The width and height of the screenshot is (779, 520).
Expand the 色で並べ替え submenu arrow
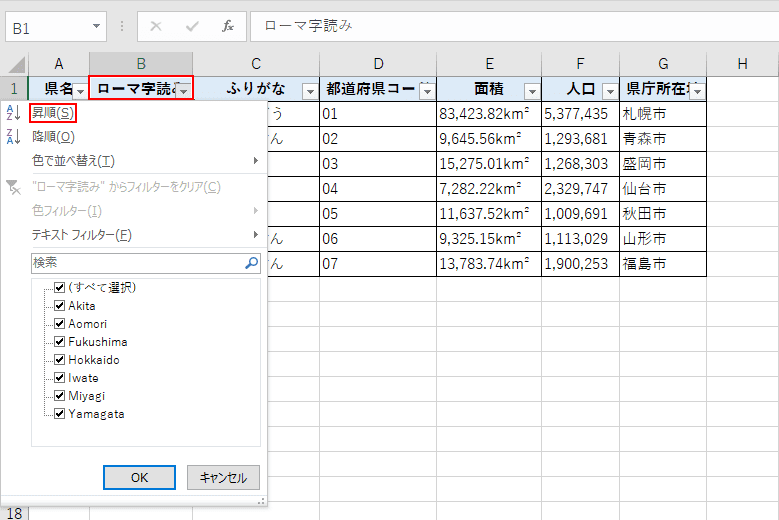pyautogui.click(x=256, y=160)
